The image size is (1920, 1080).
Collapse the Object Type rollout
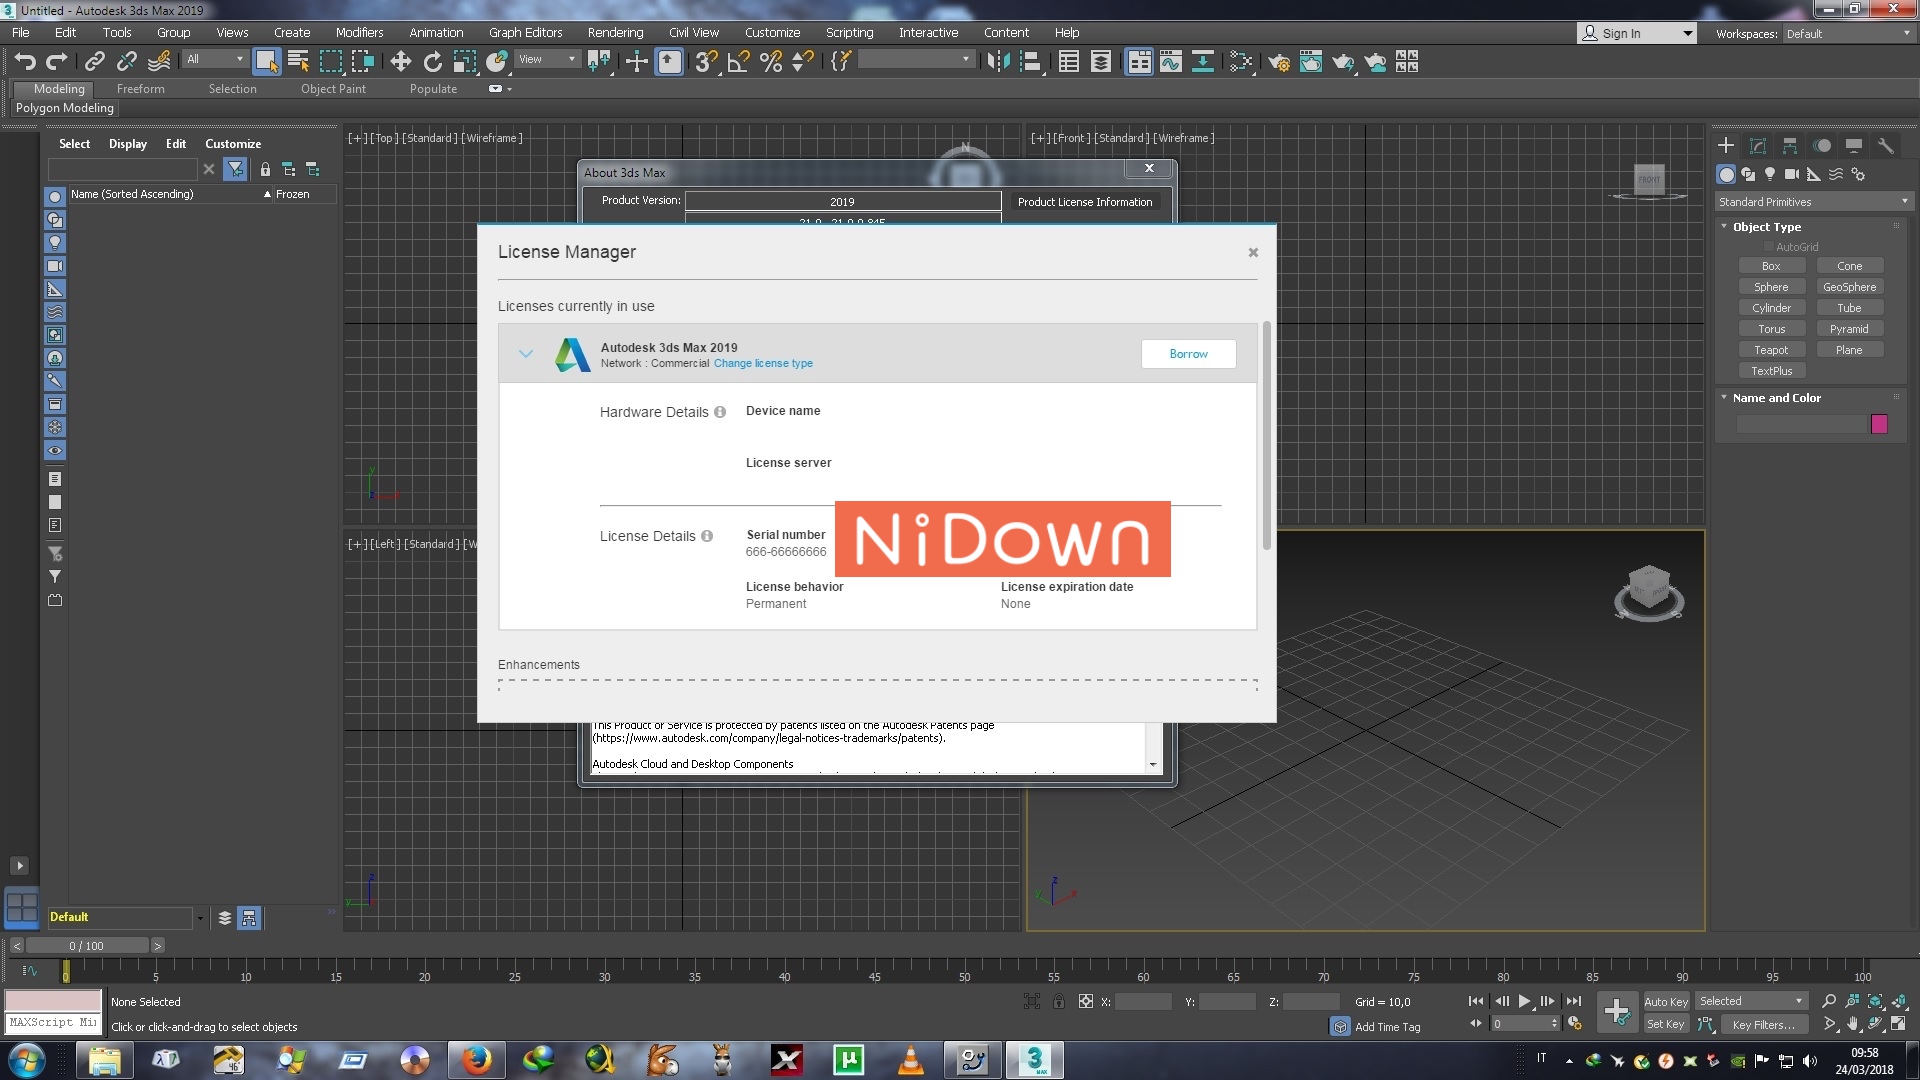tap(1723, 226)
